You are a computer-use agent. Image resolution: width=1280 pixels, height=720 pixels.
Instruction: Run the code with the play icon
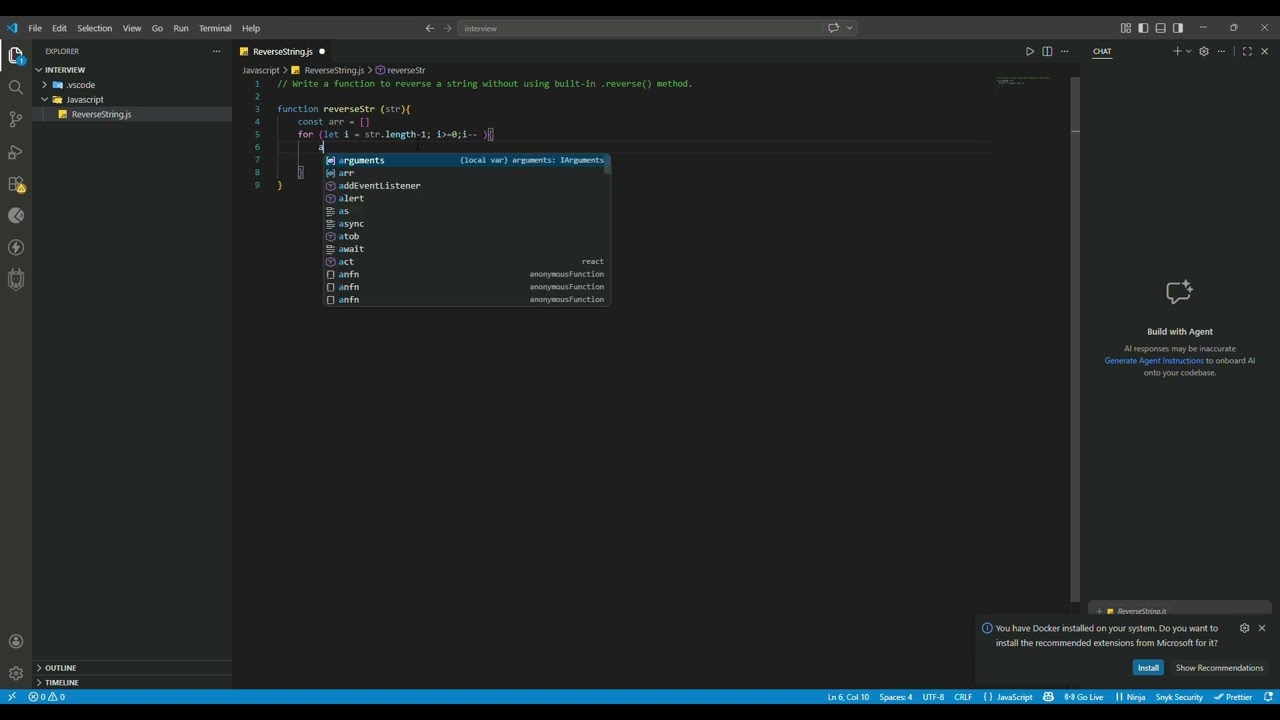point(1030,51)
